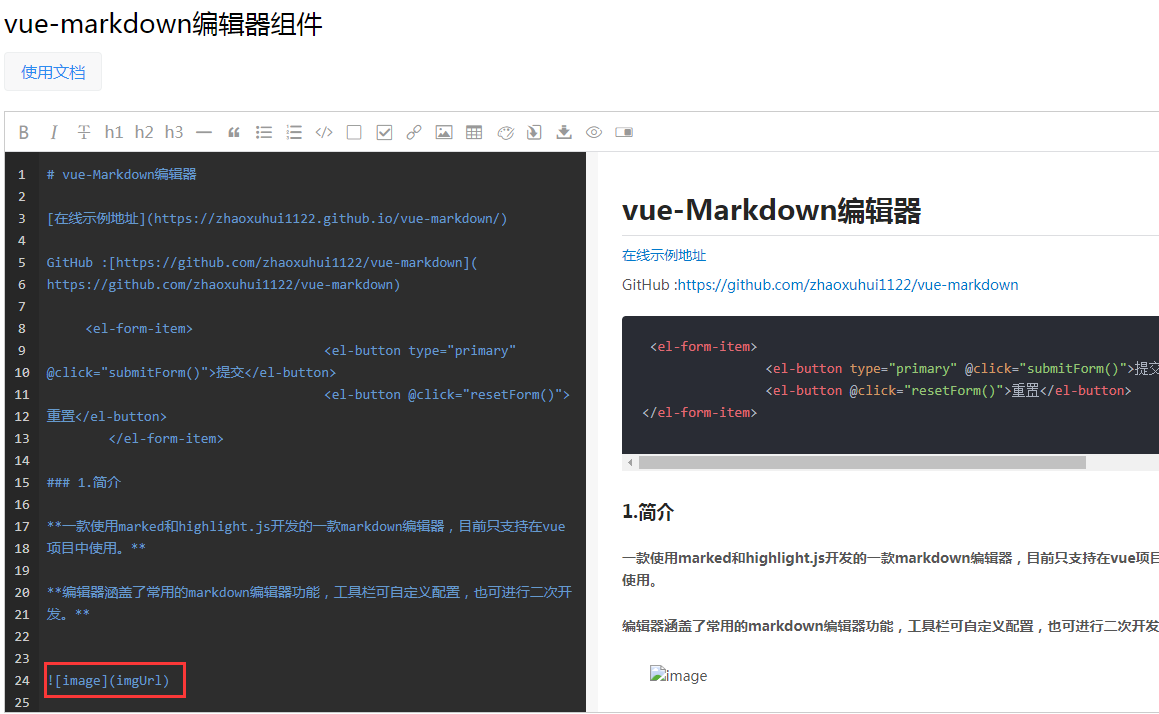Click the broken image placeholder in preview
This screenshot has width=1159, height=714.
(x=679, y=675)
